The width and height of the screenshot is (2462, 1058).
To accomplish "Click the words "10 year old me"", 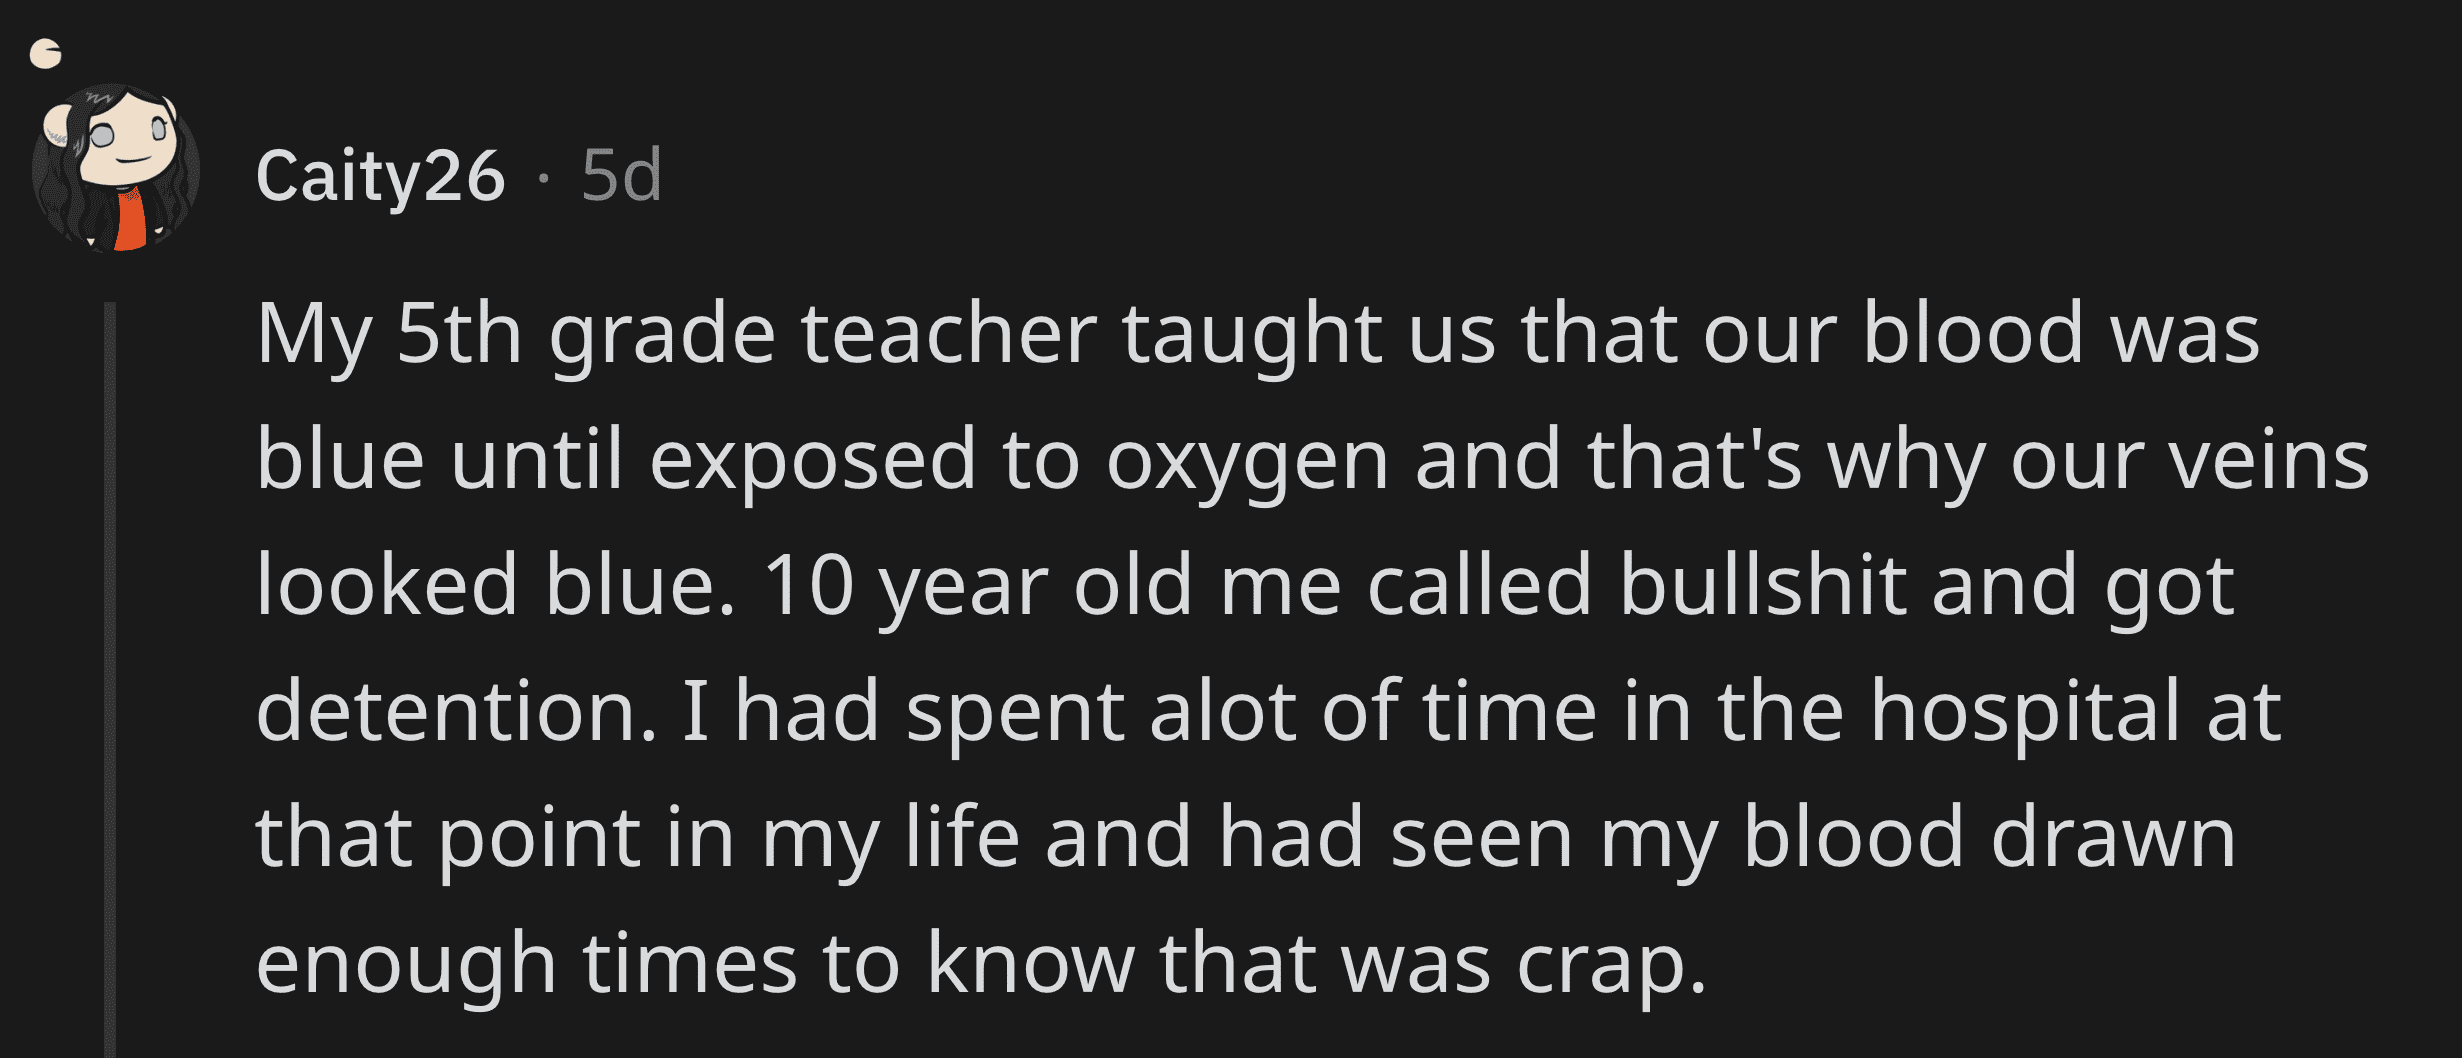I will [x=1052, y=585].
